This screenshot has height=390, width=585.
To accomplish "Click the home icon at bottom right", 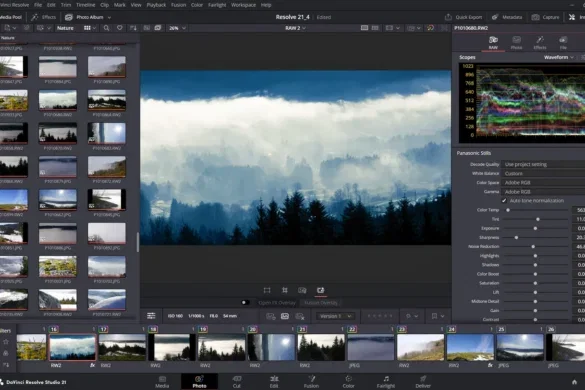I will pos(575,382).
